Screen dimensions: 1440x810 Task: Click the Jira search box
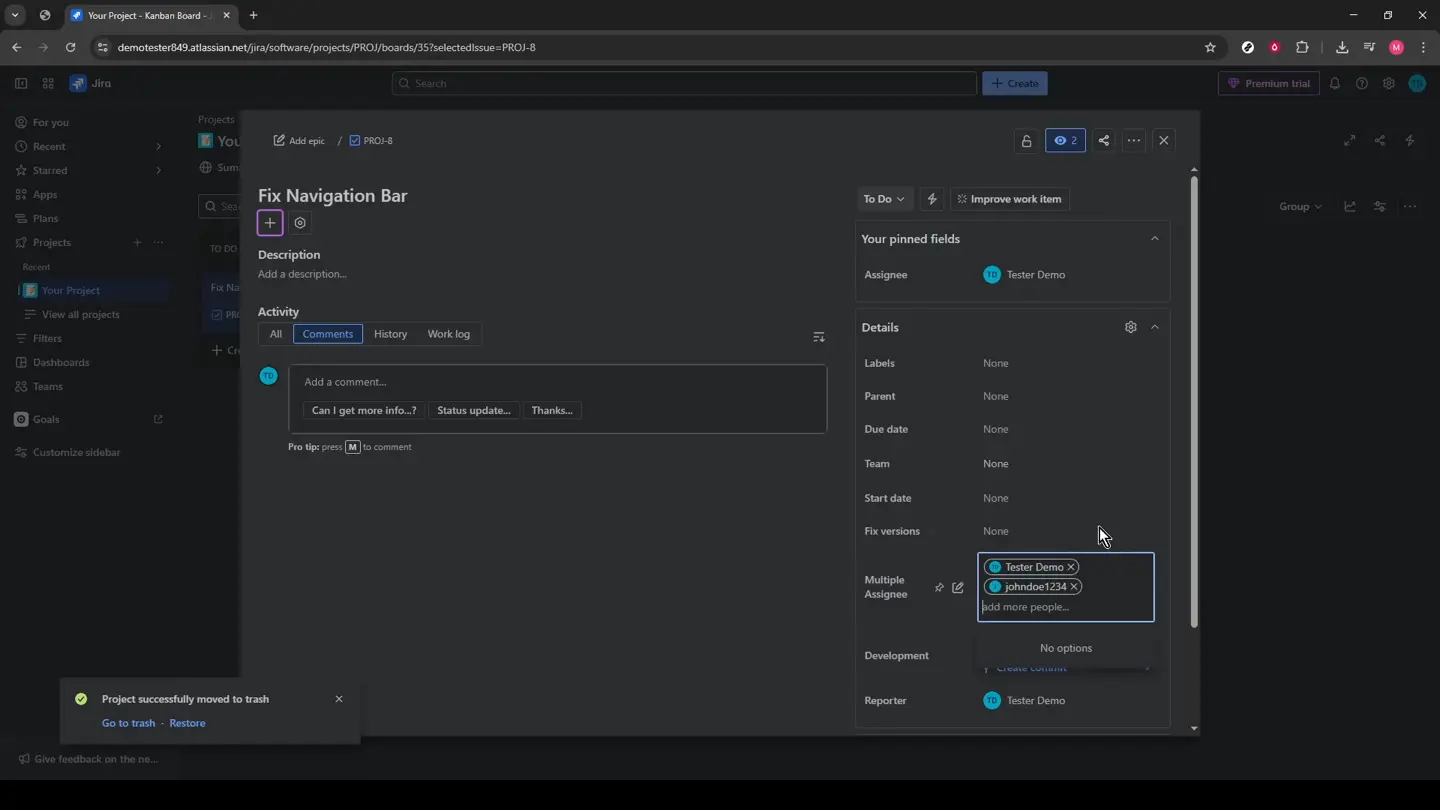click(x=684, y=84)
